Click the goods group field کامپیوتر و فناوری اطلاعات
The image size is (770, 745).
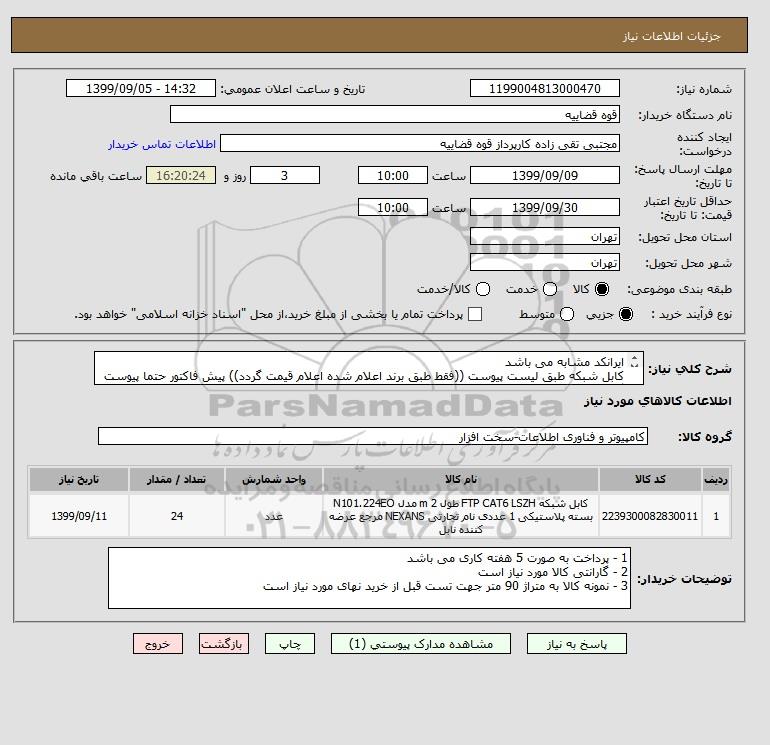373,436
